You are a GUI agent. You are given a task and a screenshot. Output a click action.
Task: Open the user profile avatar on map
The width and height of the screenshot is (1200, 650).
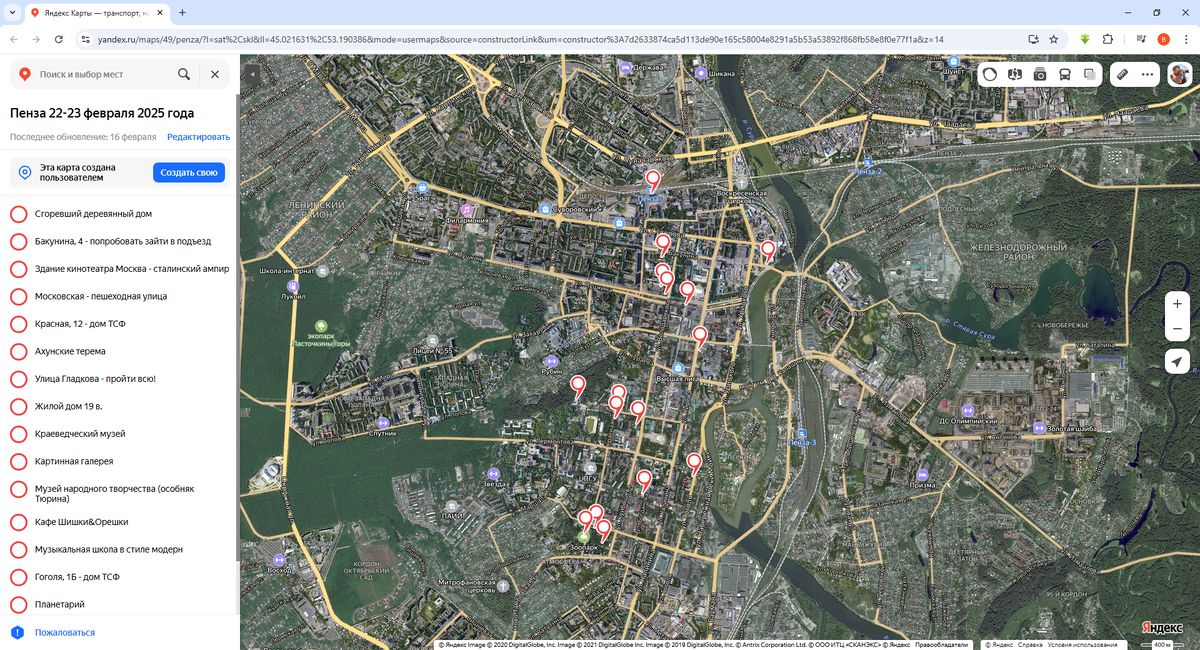point(1180,74)
